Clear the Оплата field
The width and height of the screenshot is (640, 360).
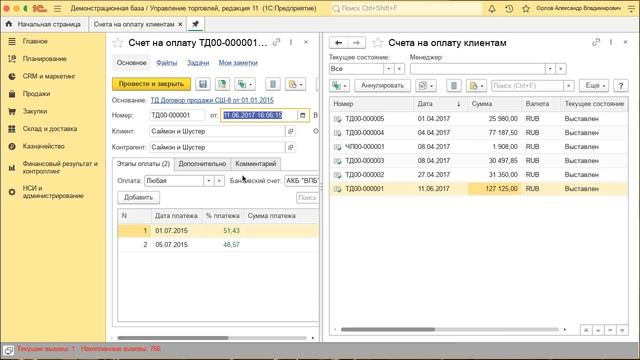(219, 180)
